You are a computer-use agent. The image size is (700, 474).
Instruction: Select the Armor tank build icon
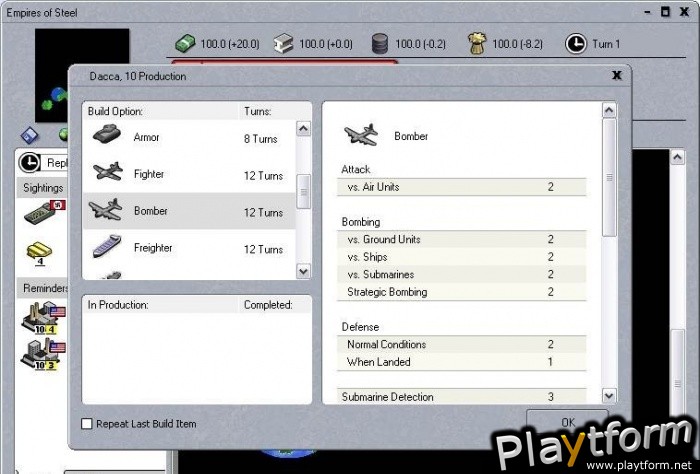107,134
